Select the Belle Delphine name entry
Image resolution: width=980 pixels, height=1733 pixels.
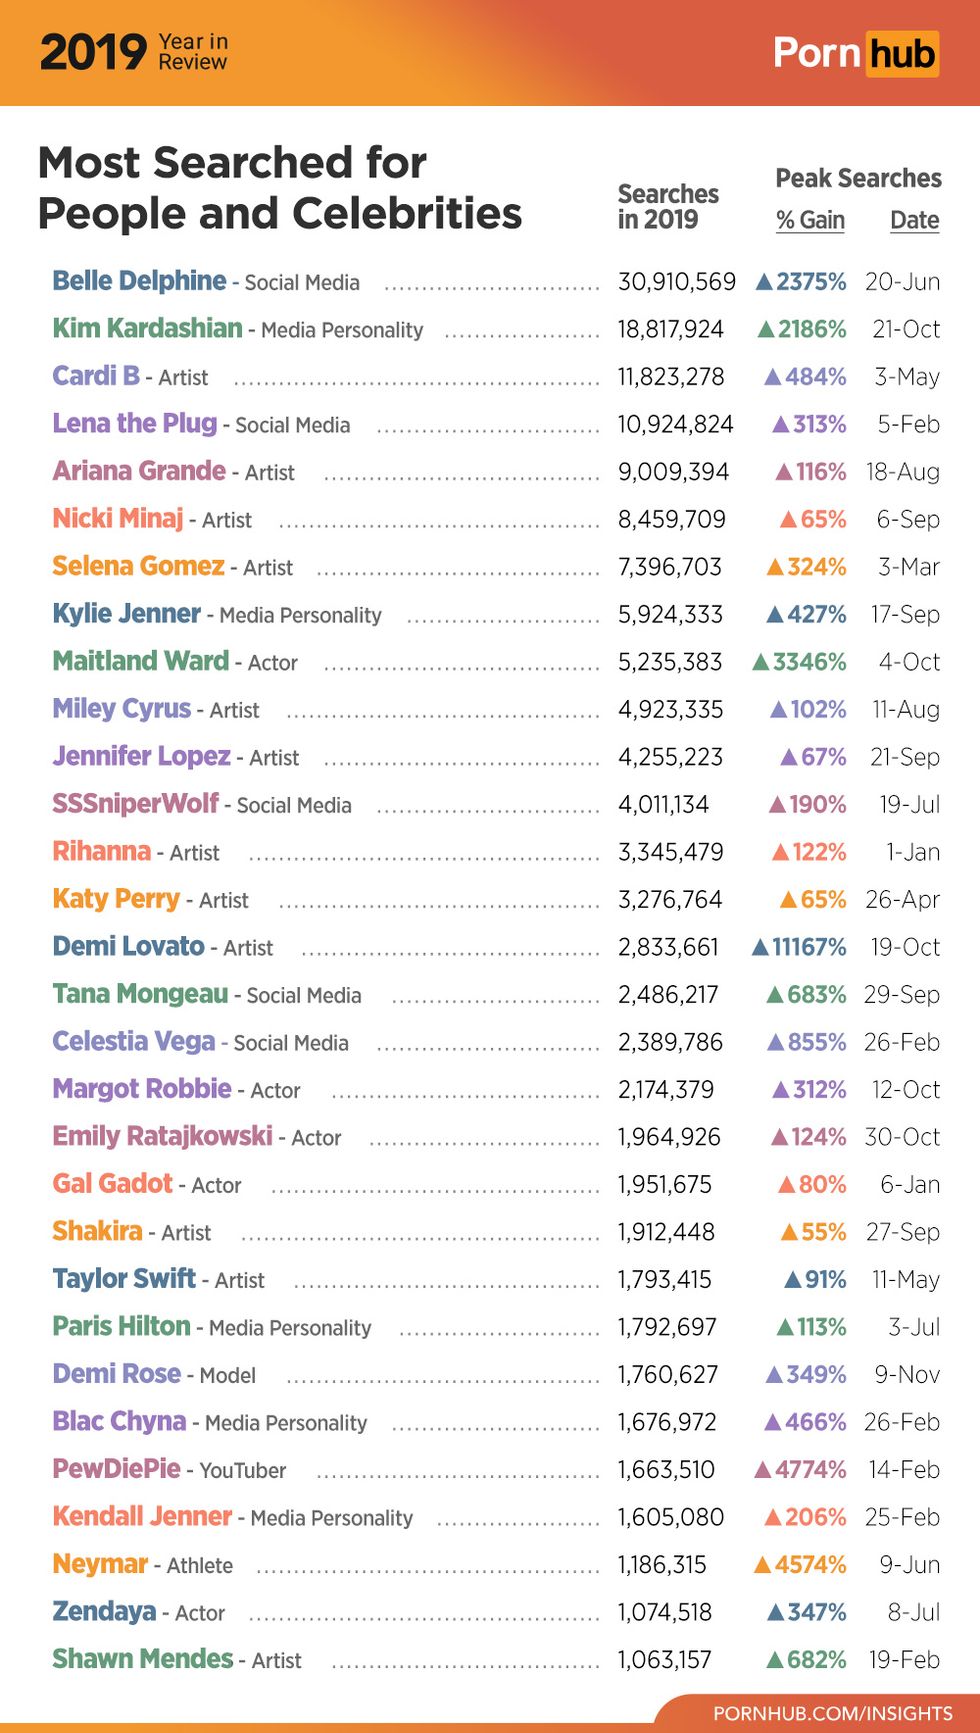[139, 281]
